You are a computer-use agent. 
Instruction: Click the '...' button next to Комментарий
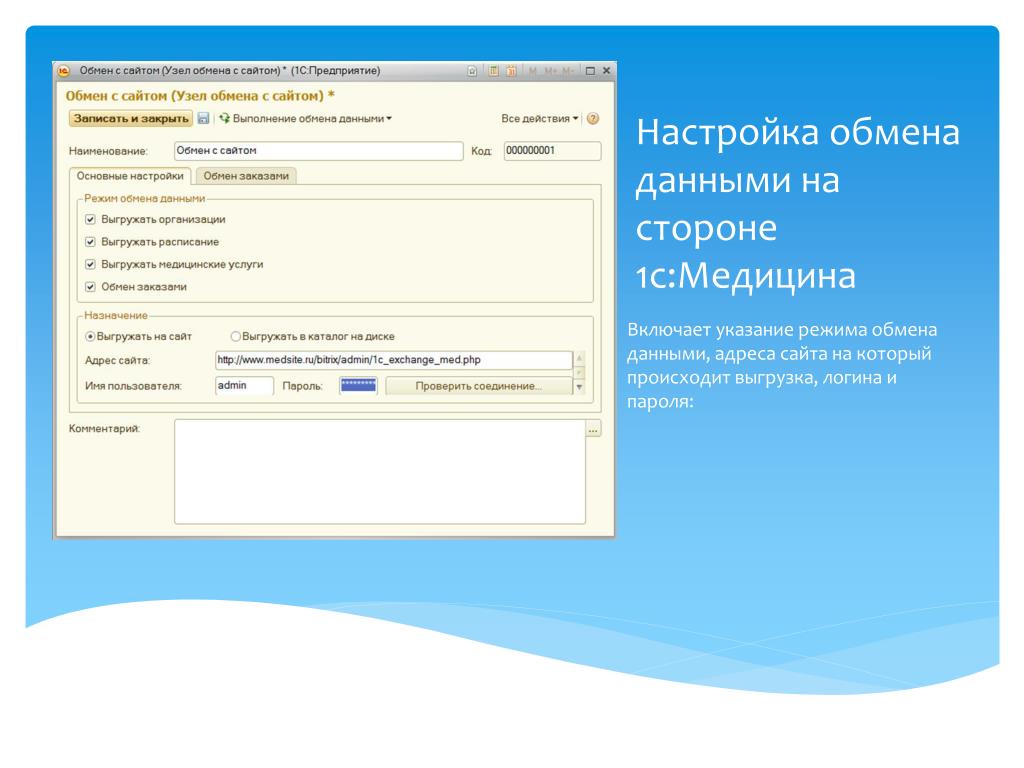point(594,429)
